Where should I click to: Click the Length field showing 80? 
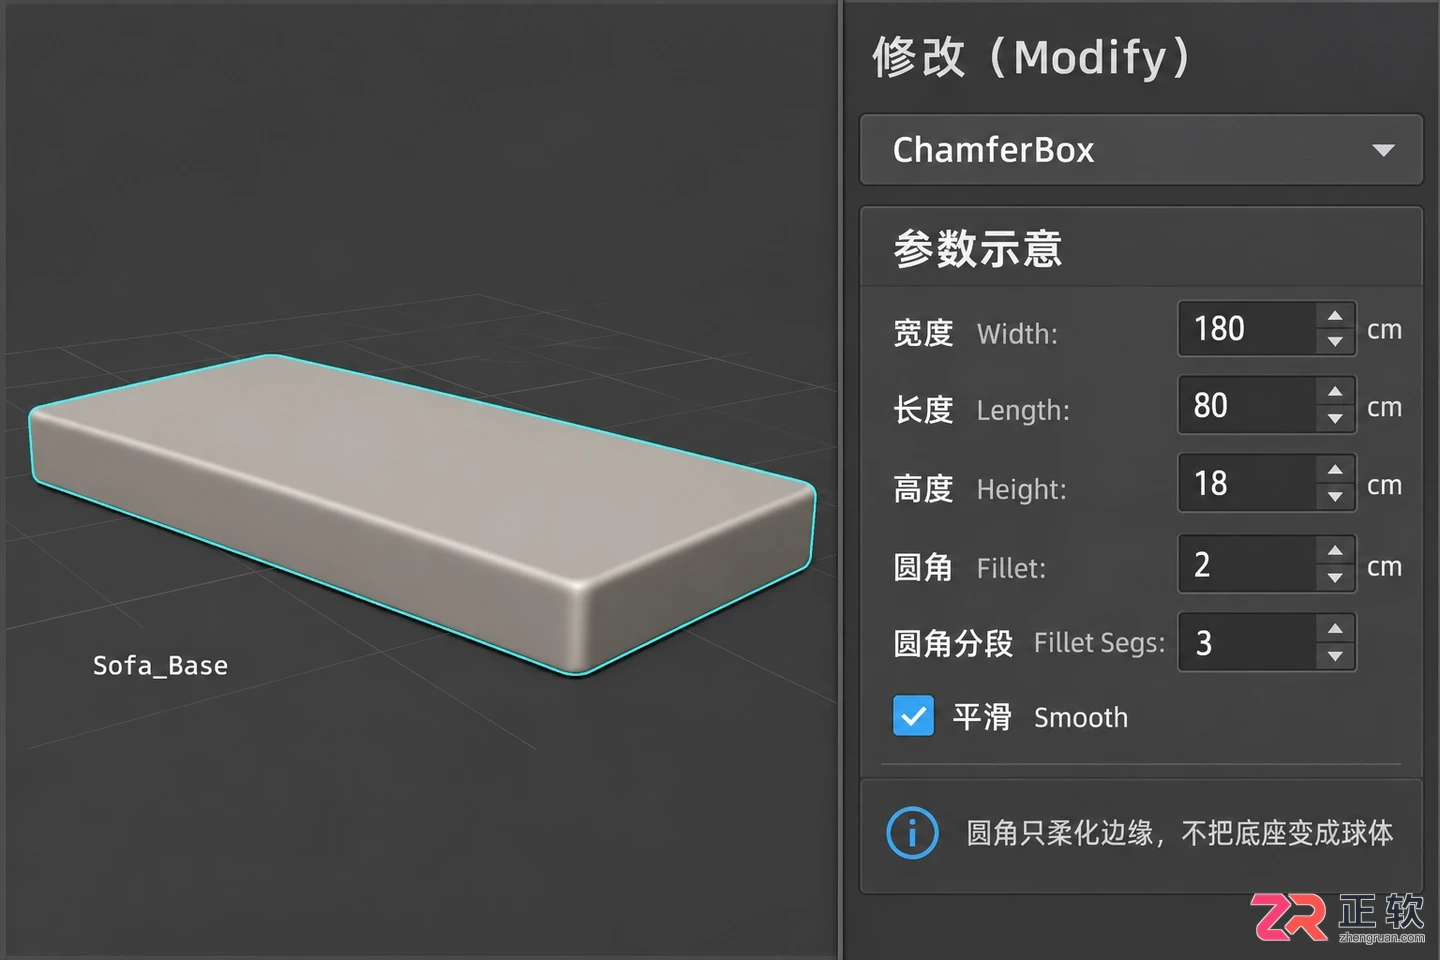click(1247, 405)
